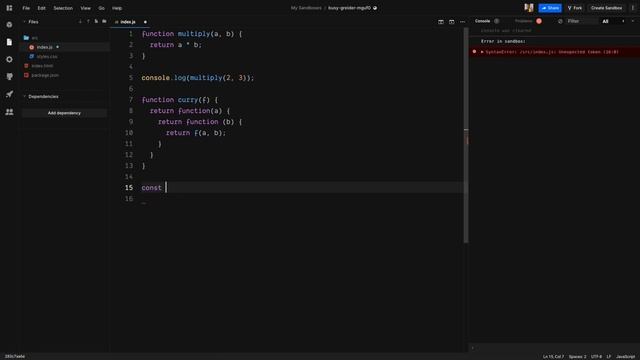640x360 pixels.
Task: Collapse the Files section chevron
Action: tap(24, 22)
